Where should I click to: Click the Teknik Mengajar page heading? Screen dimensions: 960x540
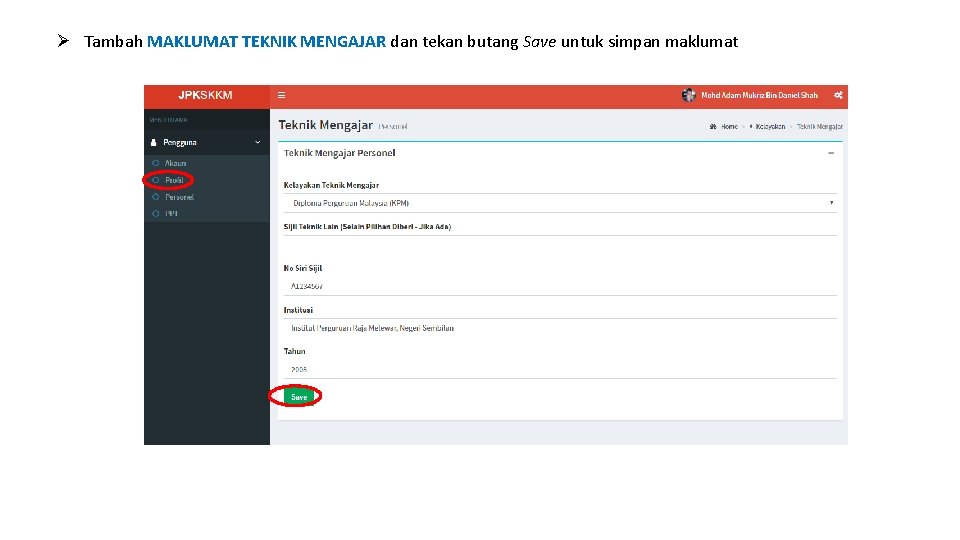(326, 125)
